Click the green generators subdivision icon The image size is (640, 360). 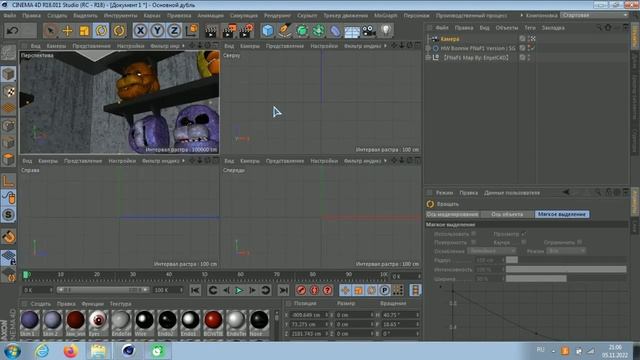tap(302, 31)
